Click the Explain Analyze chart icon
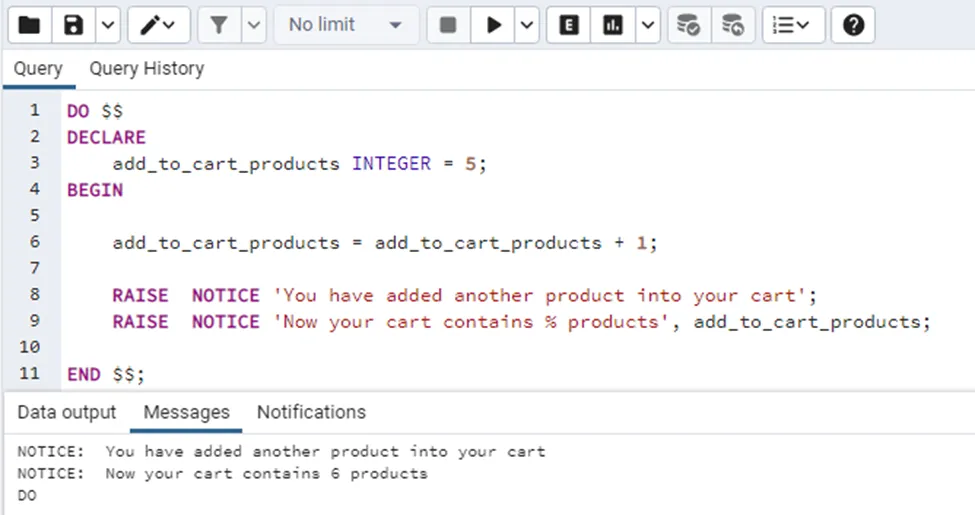 (612, 25)
